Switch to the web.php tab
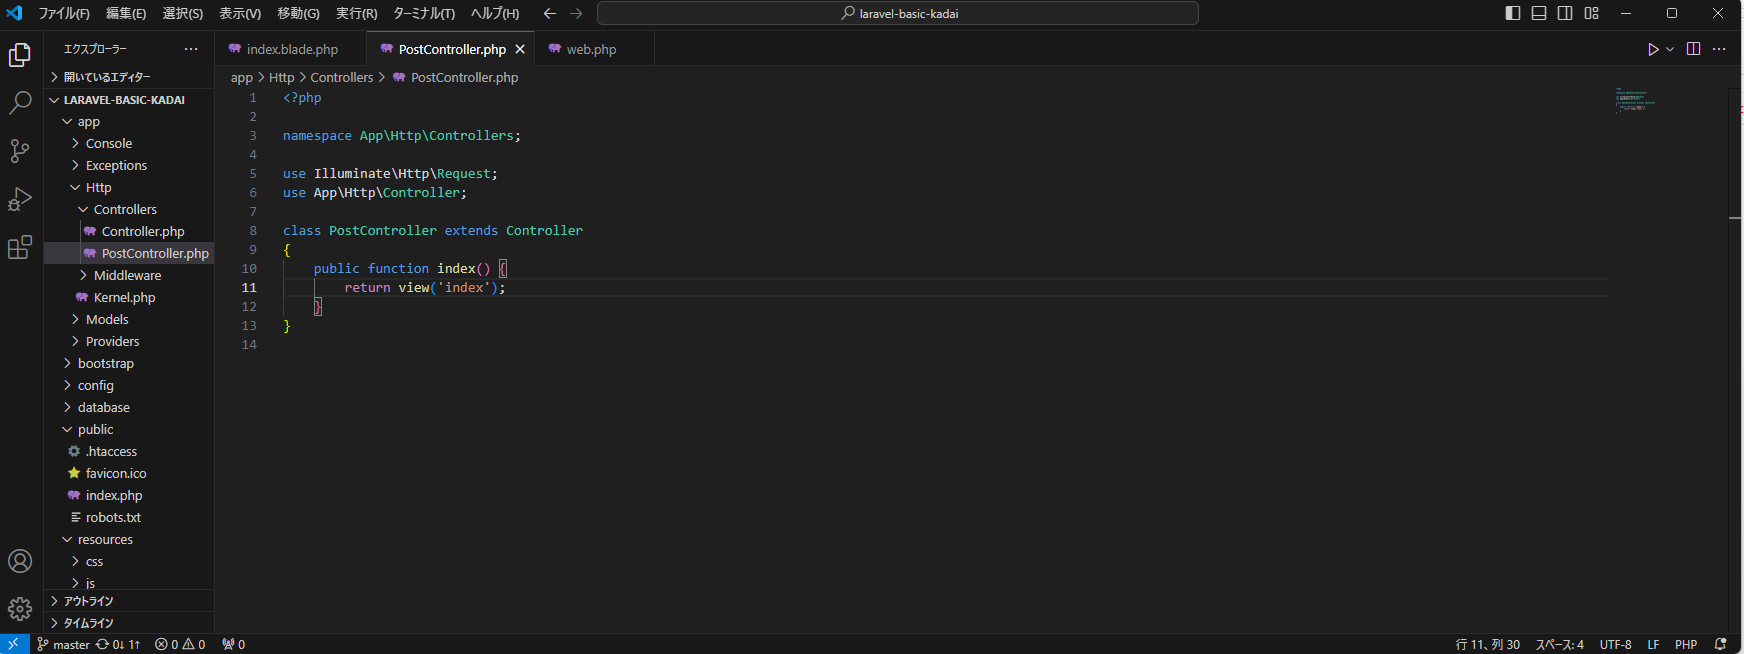 pyautogui.click(x=590, y=49)
